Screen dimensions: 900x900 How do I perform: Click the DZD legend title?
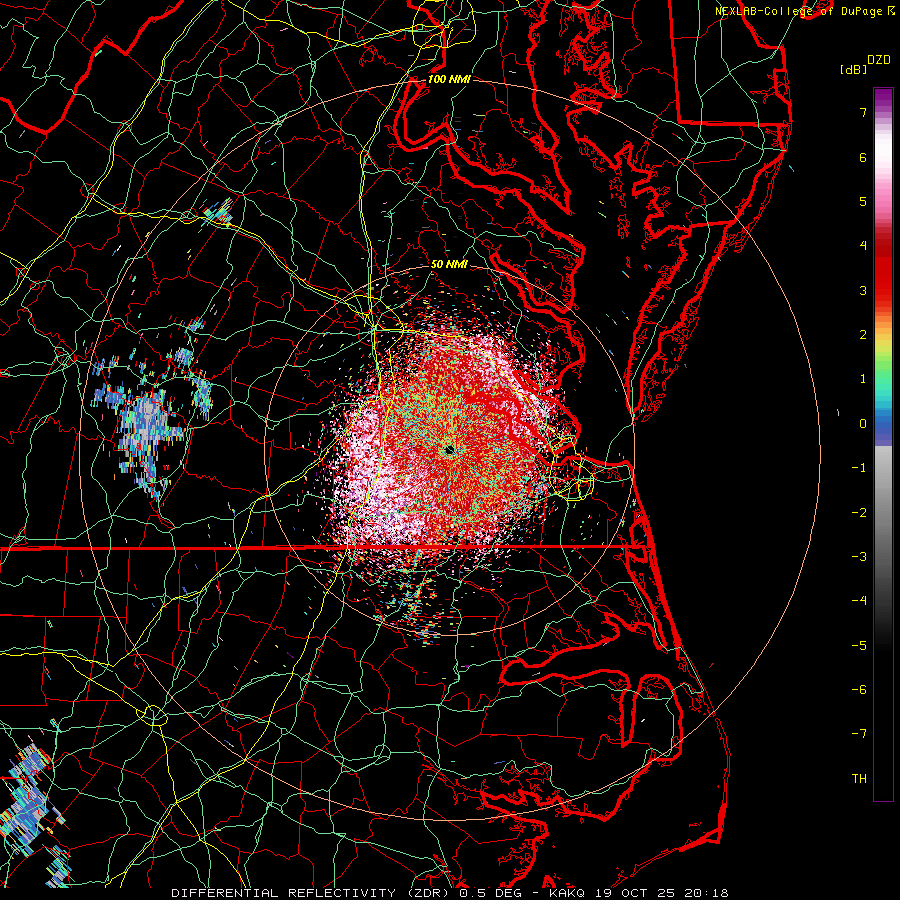(879, 60)
